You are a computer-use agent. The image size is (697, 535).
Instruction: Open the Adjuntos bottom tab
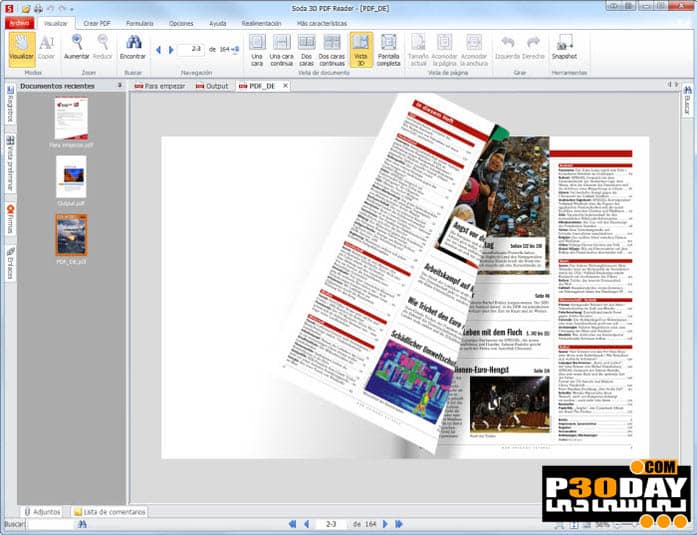click(x=42, y=512)
